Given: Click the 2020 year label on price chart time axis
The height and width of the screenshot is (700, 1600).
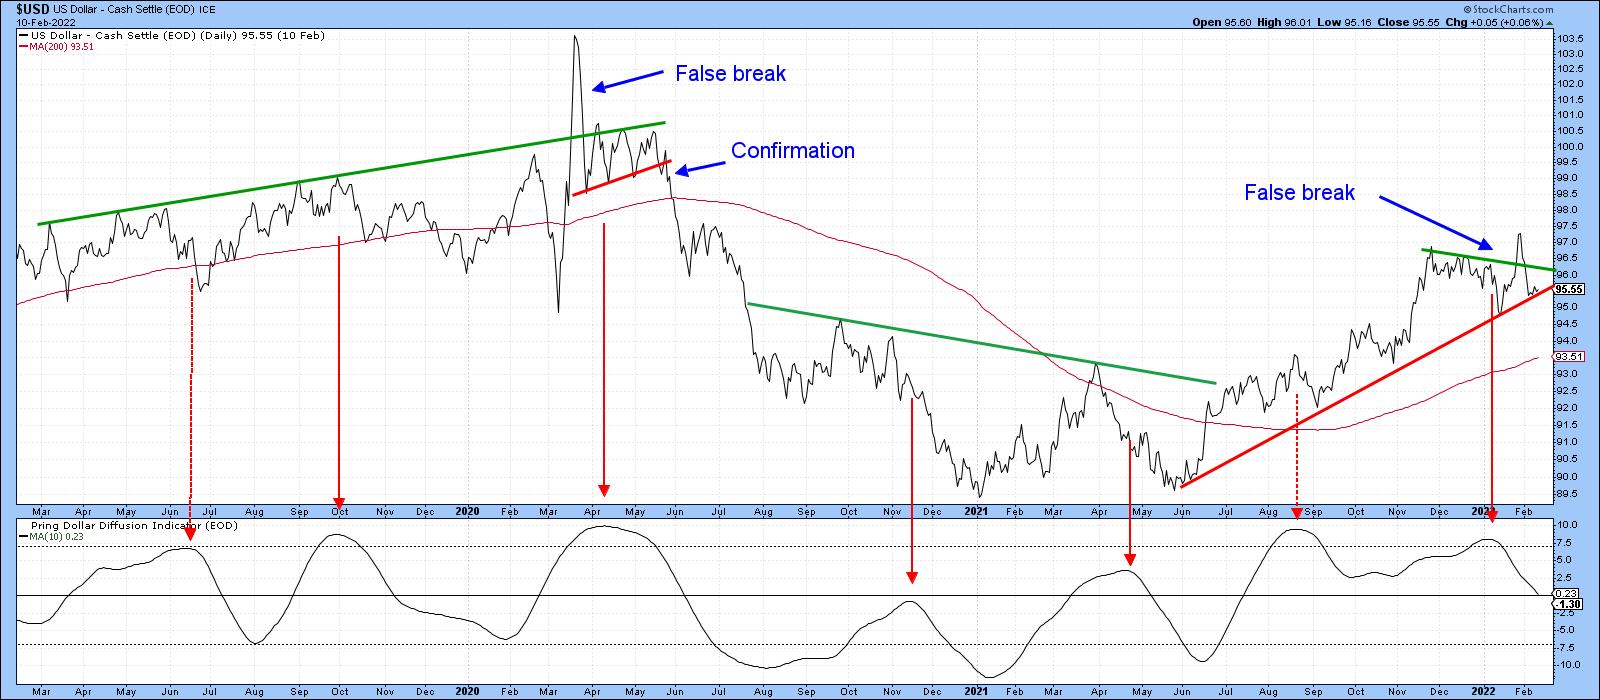Looking at the screenshot, I should click(467, 511).
